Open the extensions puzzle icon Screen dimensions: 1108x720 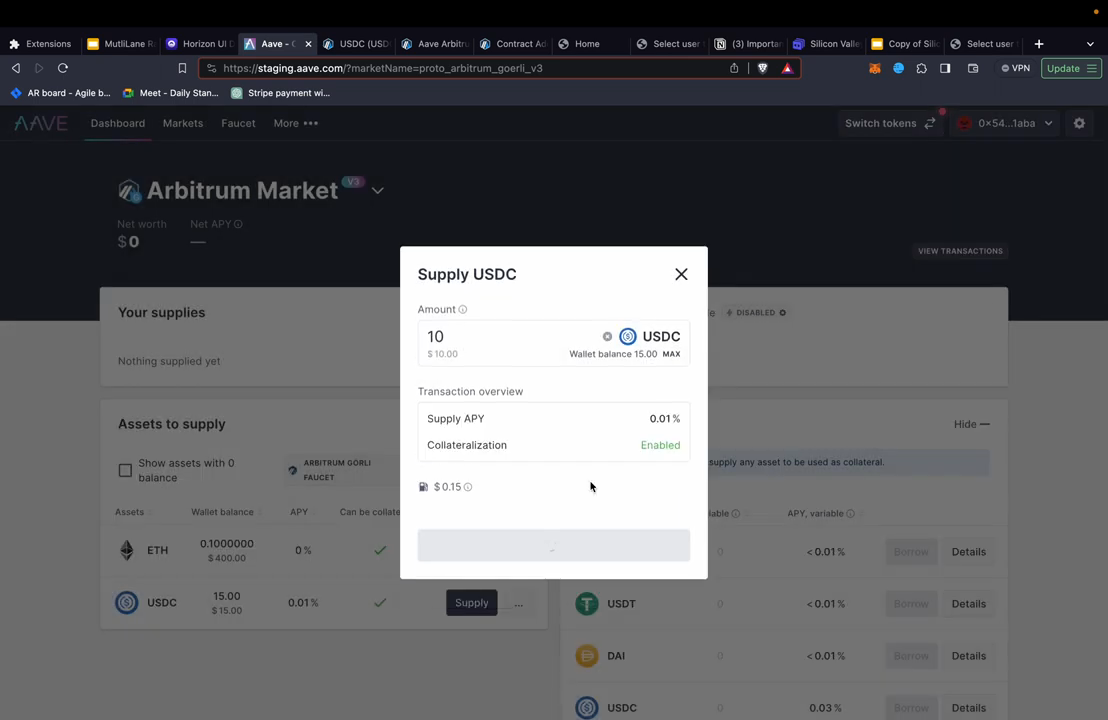coord(921,68)
